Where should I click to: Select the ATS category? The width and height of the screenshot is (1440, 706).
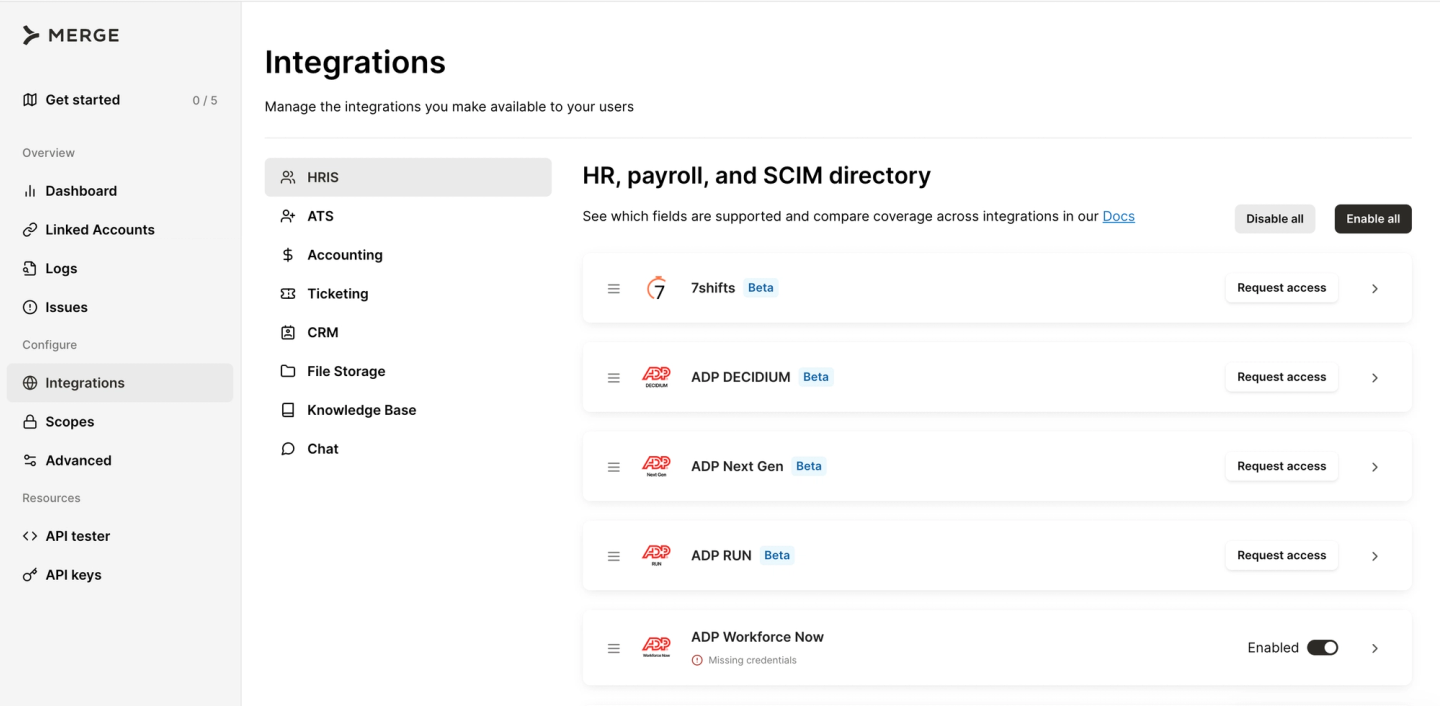(x=408, y=216)
